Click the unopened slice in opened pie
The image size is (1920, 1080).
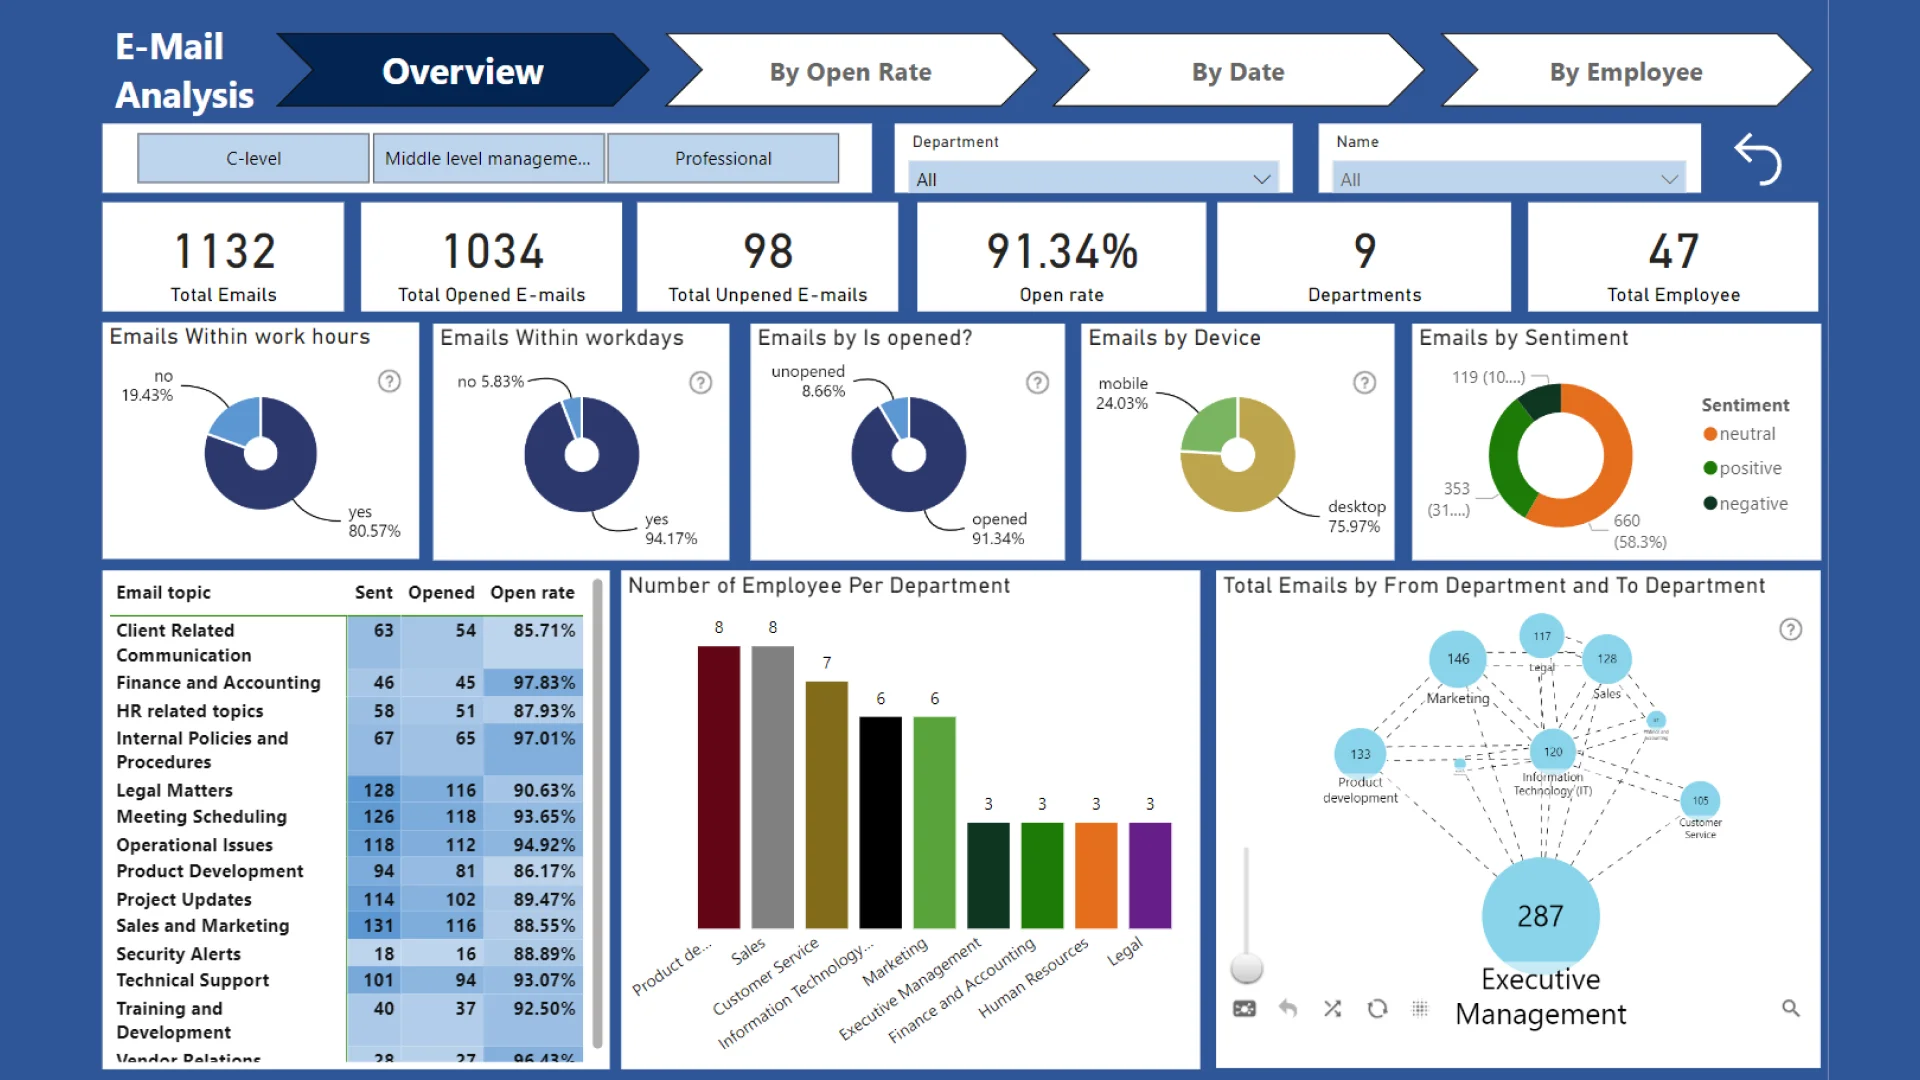(x=897, y=418)
